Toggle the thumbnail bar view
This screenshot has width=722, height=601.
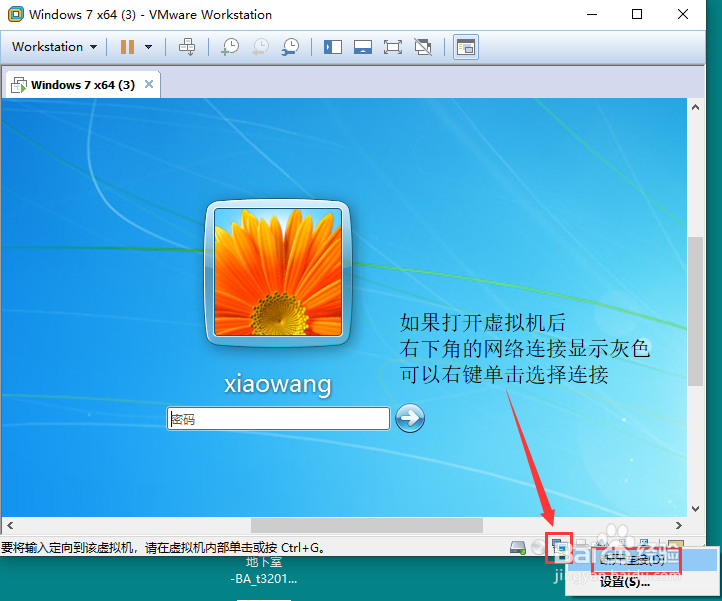363,47
